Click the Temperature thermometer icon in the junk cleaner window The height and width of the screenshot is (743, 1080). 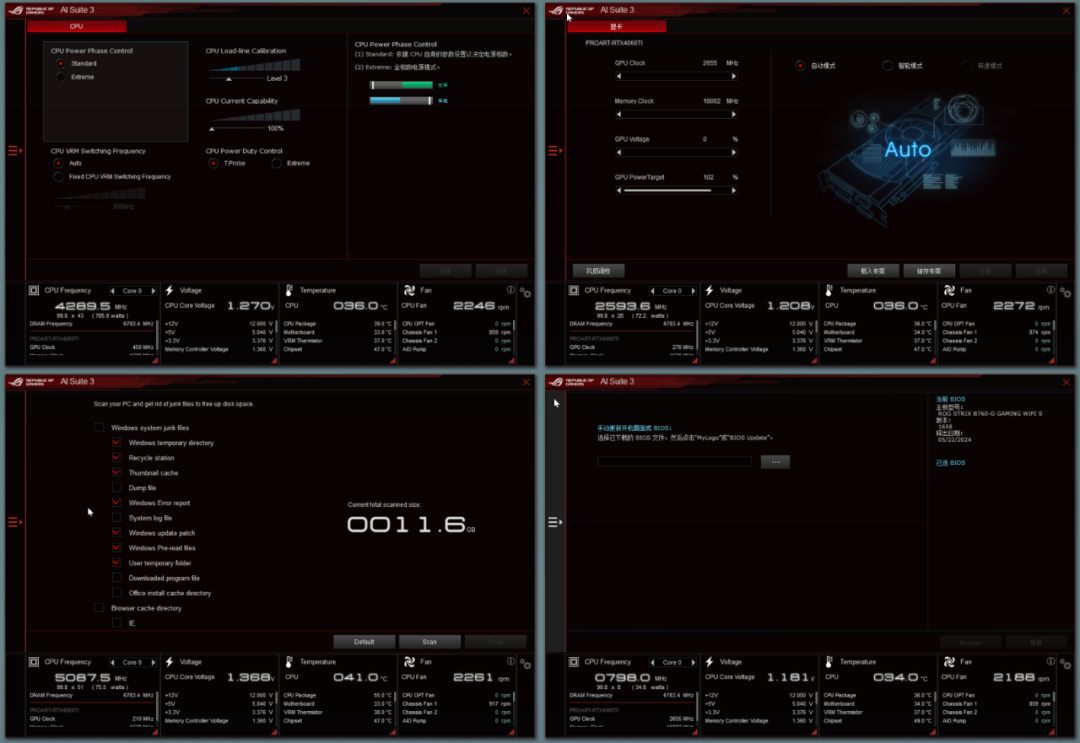click(x=289, y=662)
